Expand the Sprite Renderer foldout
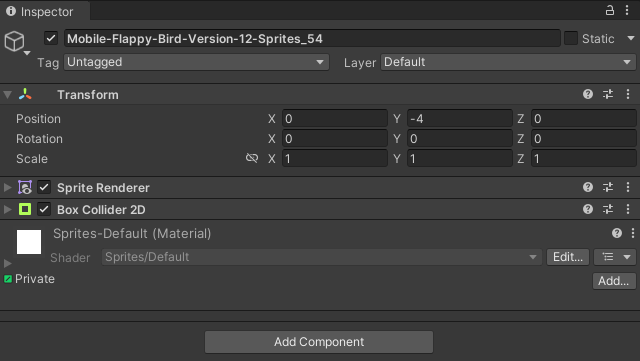This screenshot has width=640, height=361. point(7,187)
